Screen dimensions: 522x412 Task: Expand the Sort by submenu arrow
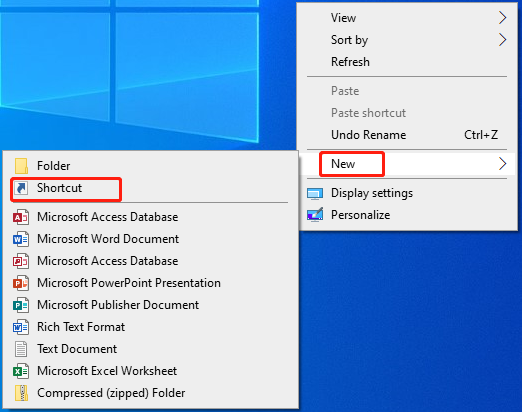503,40
